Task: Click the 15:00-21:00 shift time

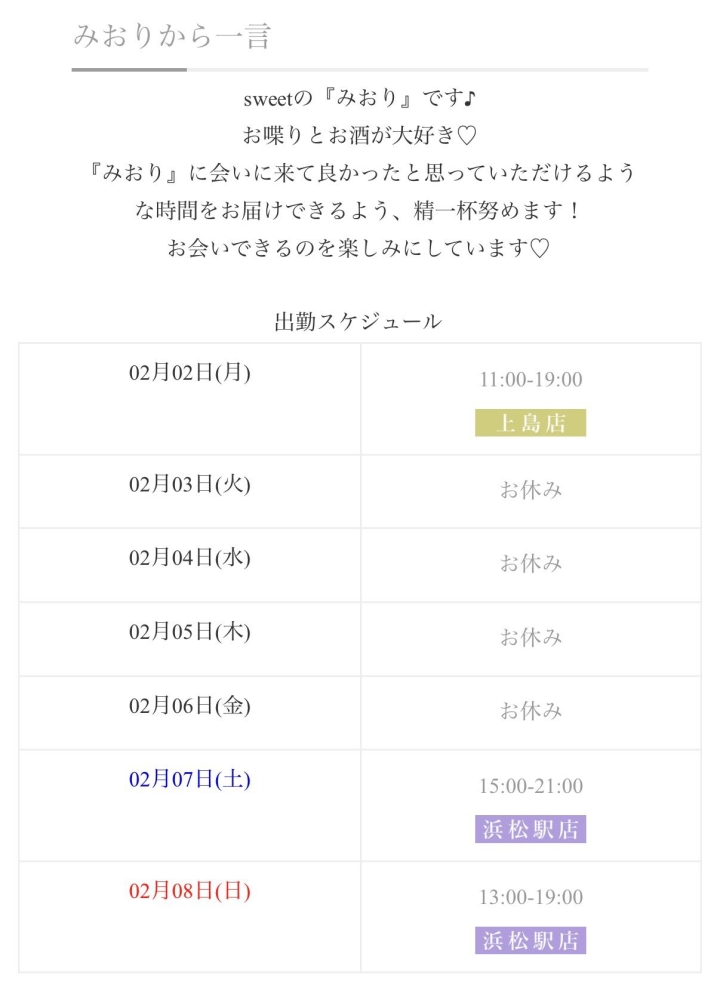Action: tap(531, 786)
